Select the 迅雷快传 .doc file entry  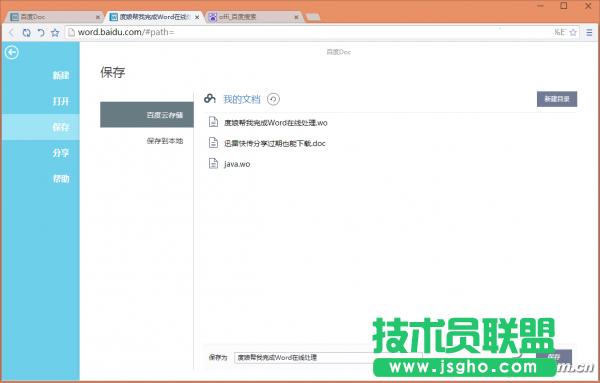tap(274, 143)
